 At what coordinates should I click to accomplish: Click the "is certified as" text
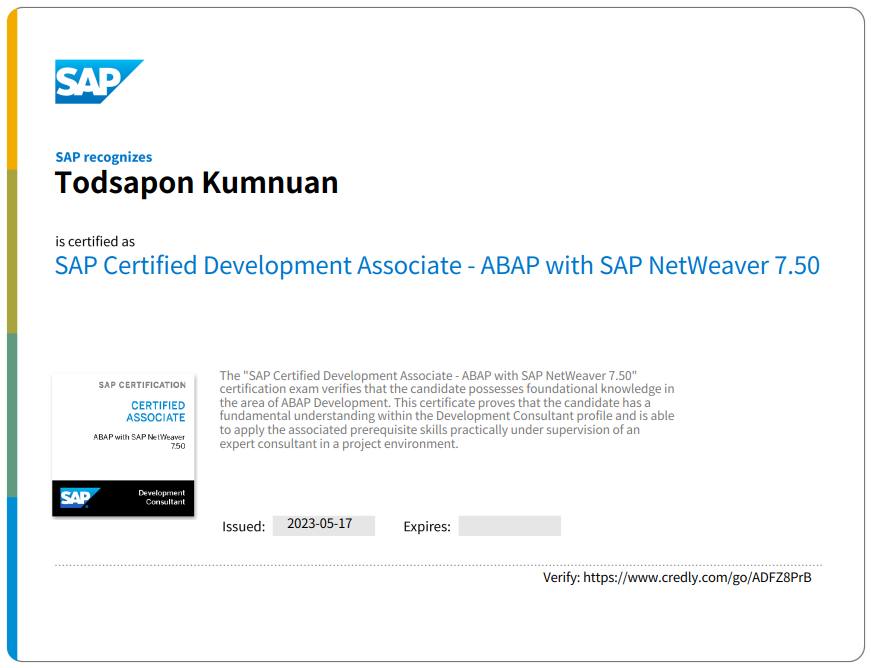[x=95, y=241]
